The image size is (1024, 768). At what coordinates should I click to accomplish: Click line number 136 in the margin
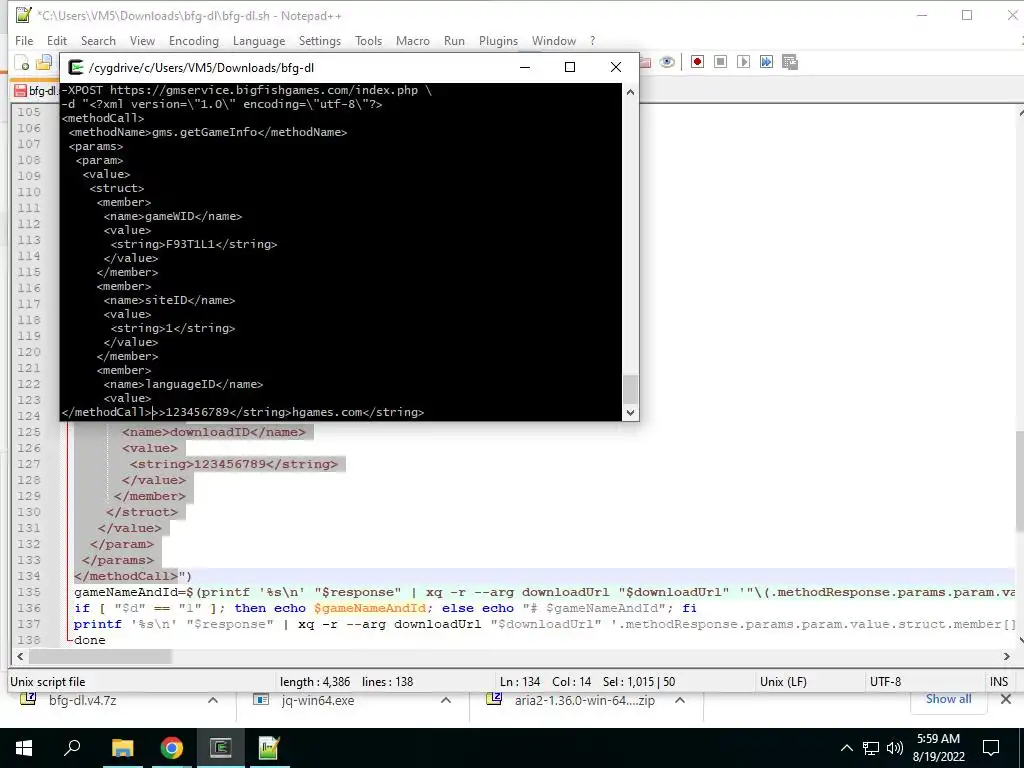click(x=29, y=607)
